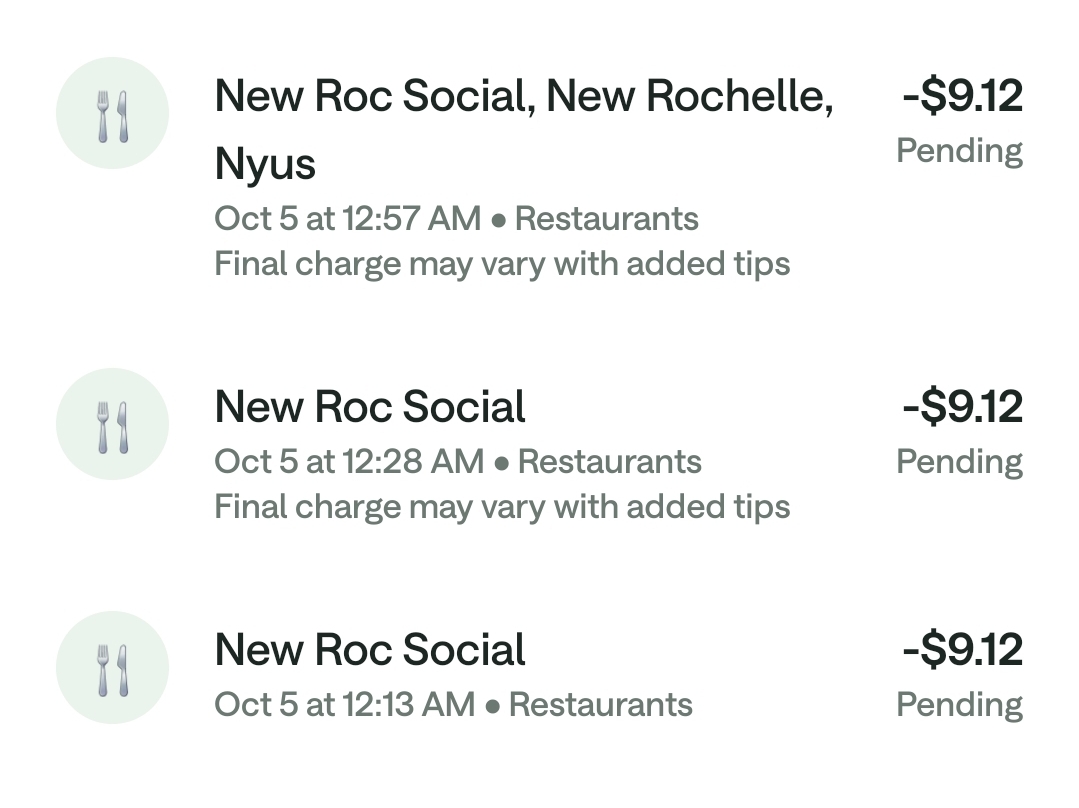Open New Roc Social transaction from 12:28 AM
Viewport: 1079px width, 808px height.
[x=370, y=407]
